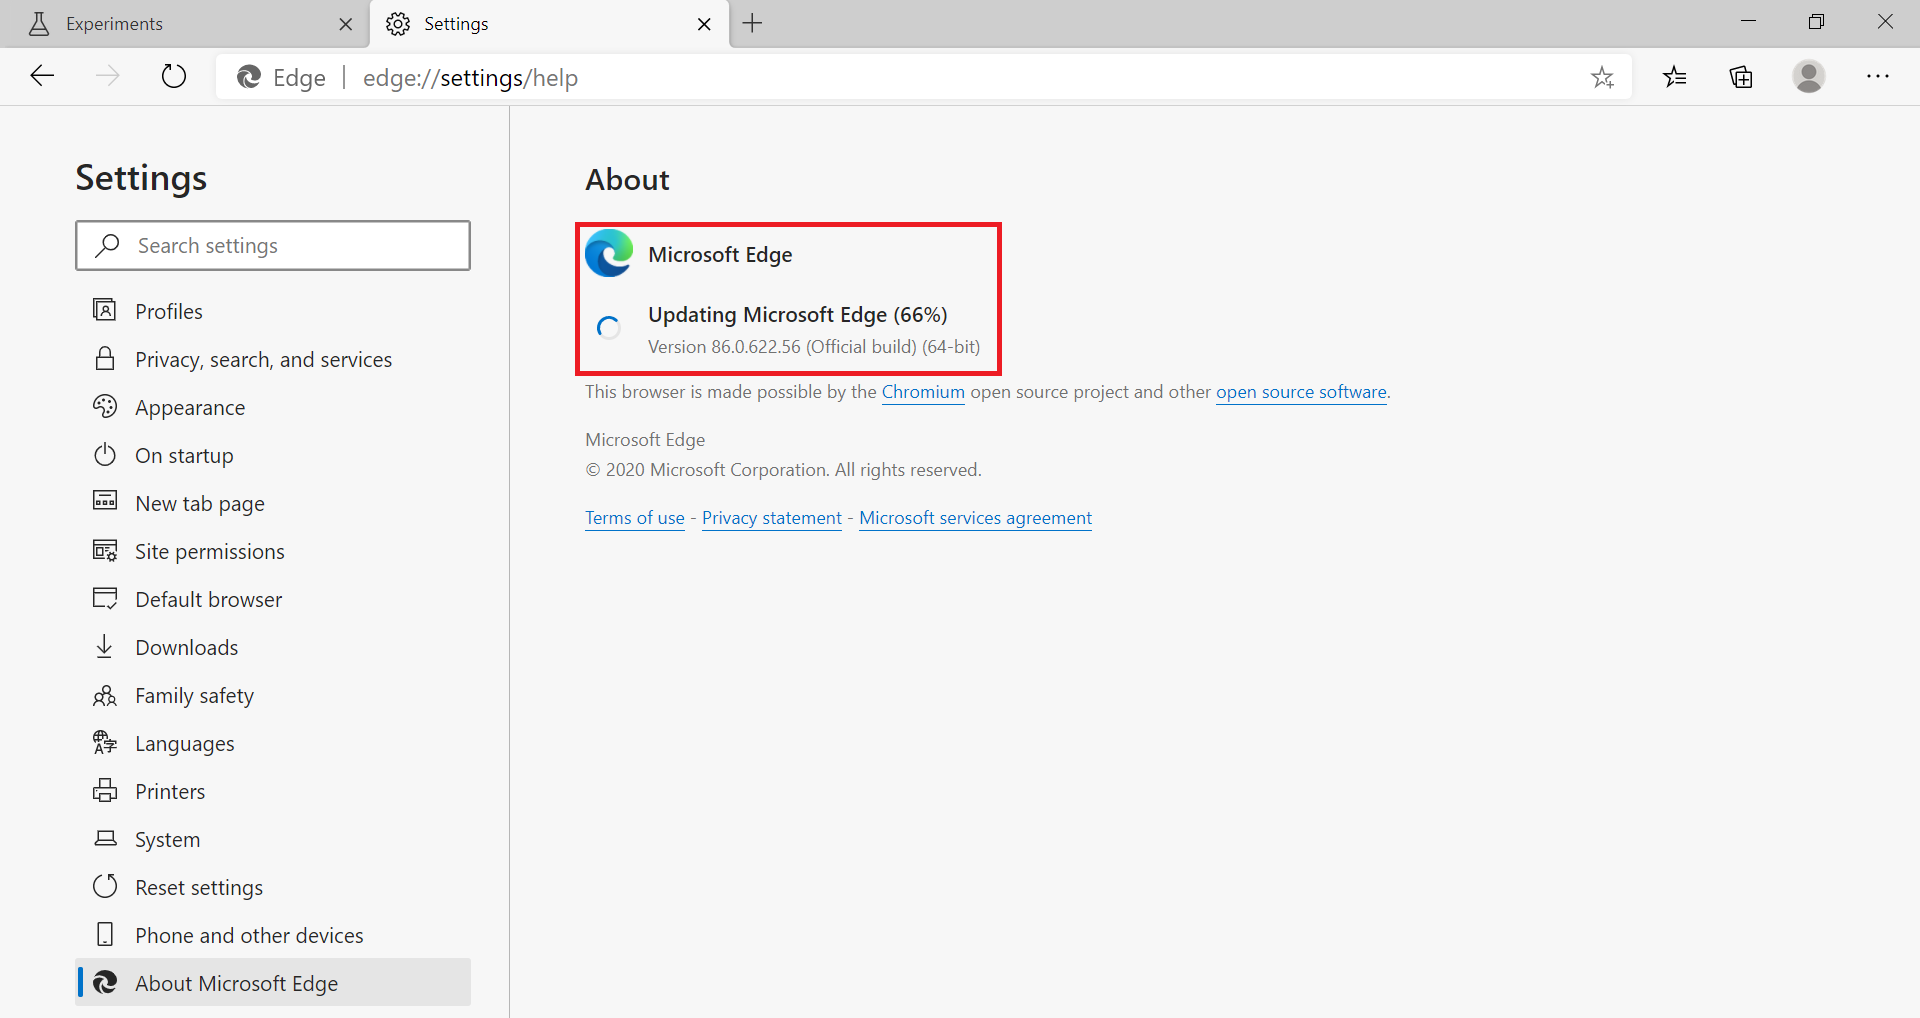The image size is (1920, 1018).
Task: Open a new tab with plus button
Action: point(753,23)
